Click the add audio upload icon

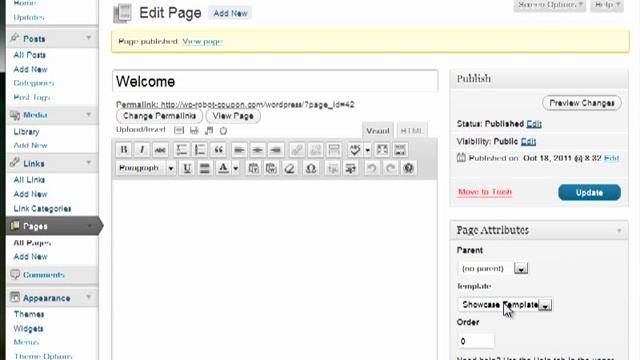click(x=209, y=130)
